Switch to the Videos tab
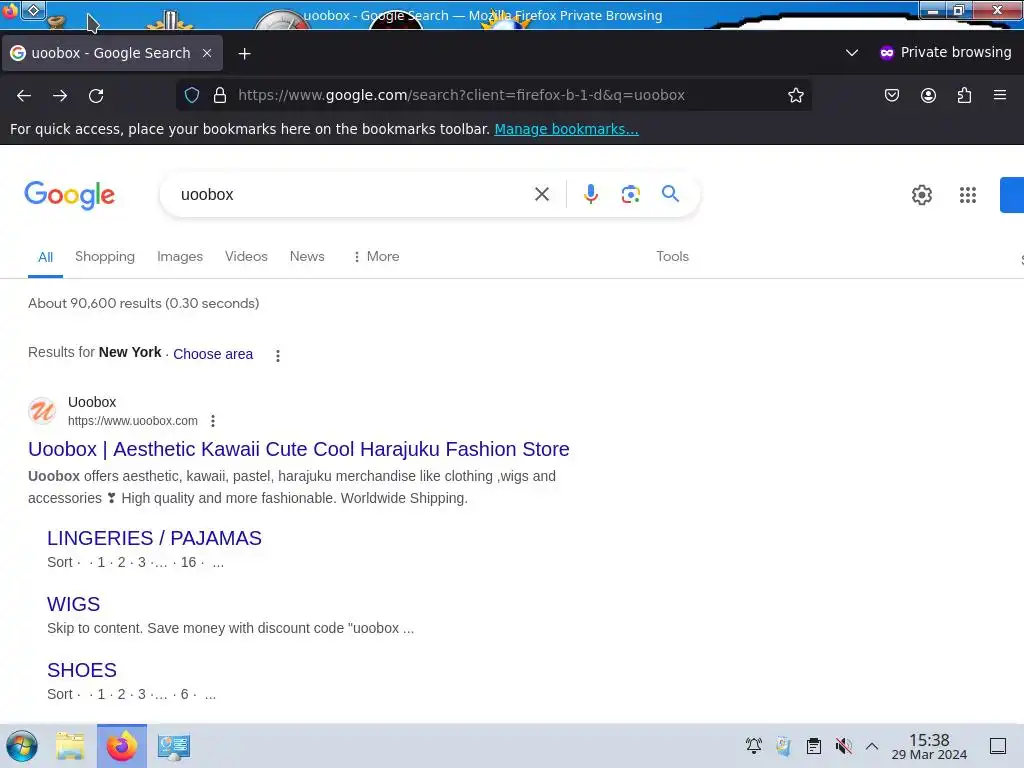Viewport: 1024px width, 768px height. pos(246,256)
